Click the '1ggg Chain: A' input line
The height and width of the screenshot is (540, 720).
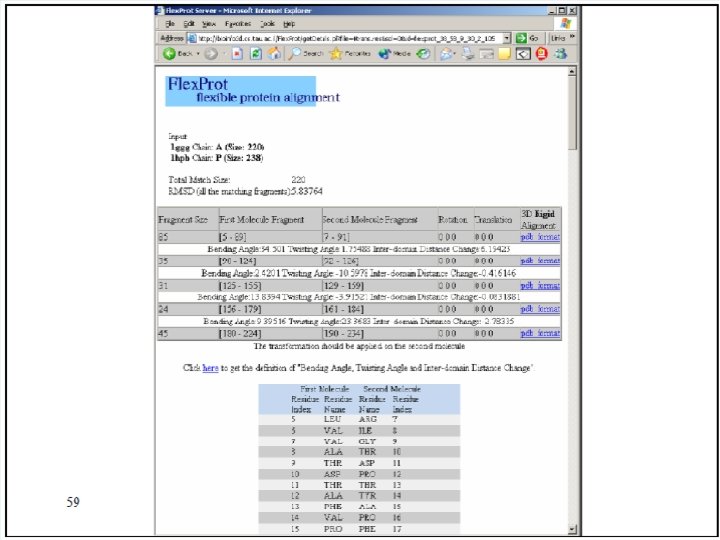coord(217,147)
